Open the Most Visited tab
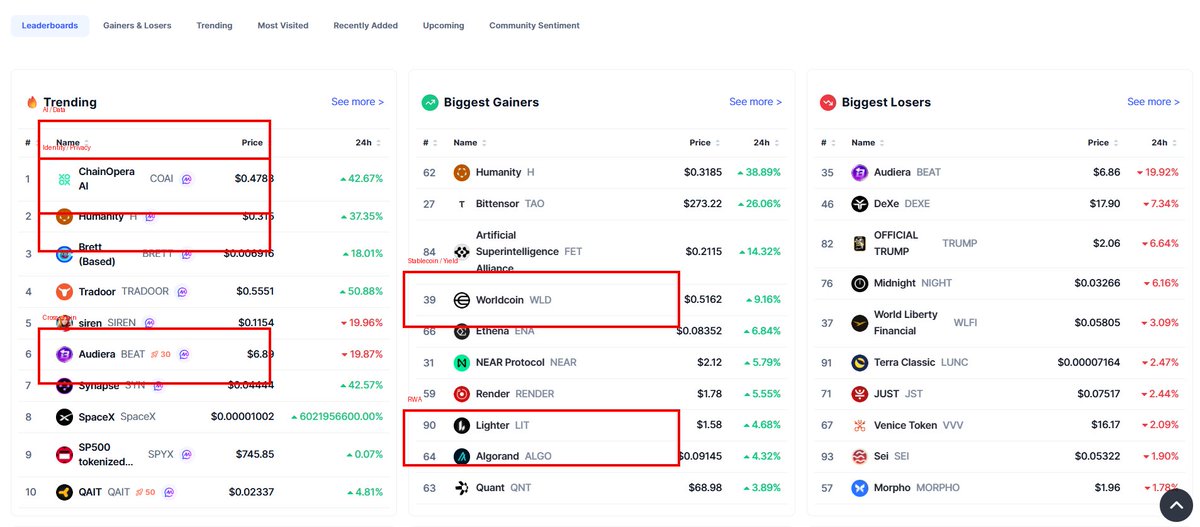The image size is (1200, 527). pyautogui.click(x=283, y=25)
